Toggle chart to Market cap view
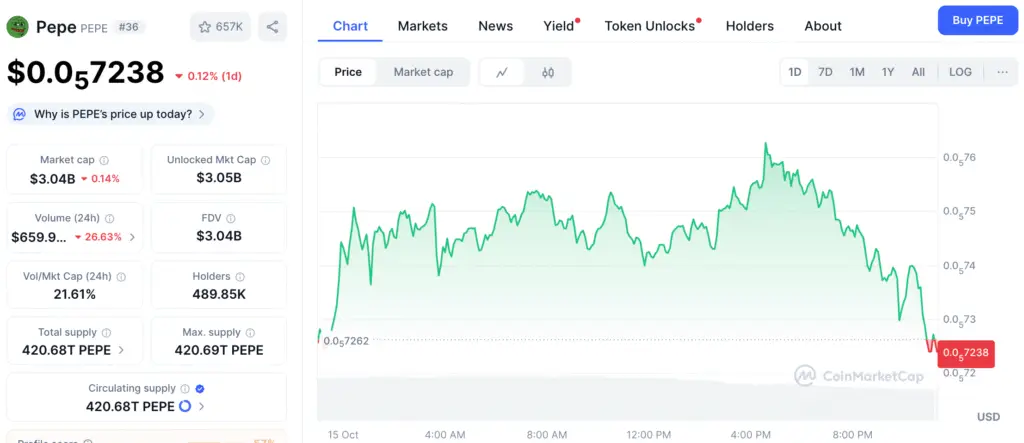The width and height of the screenshot is (1024, 443). [x=423, y=72]
